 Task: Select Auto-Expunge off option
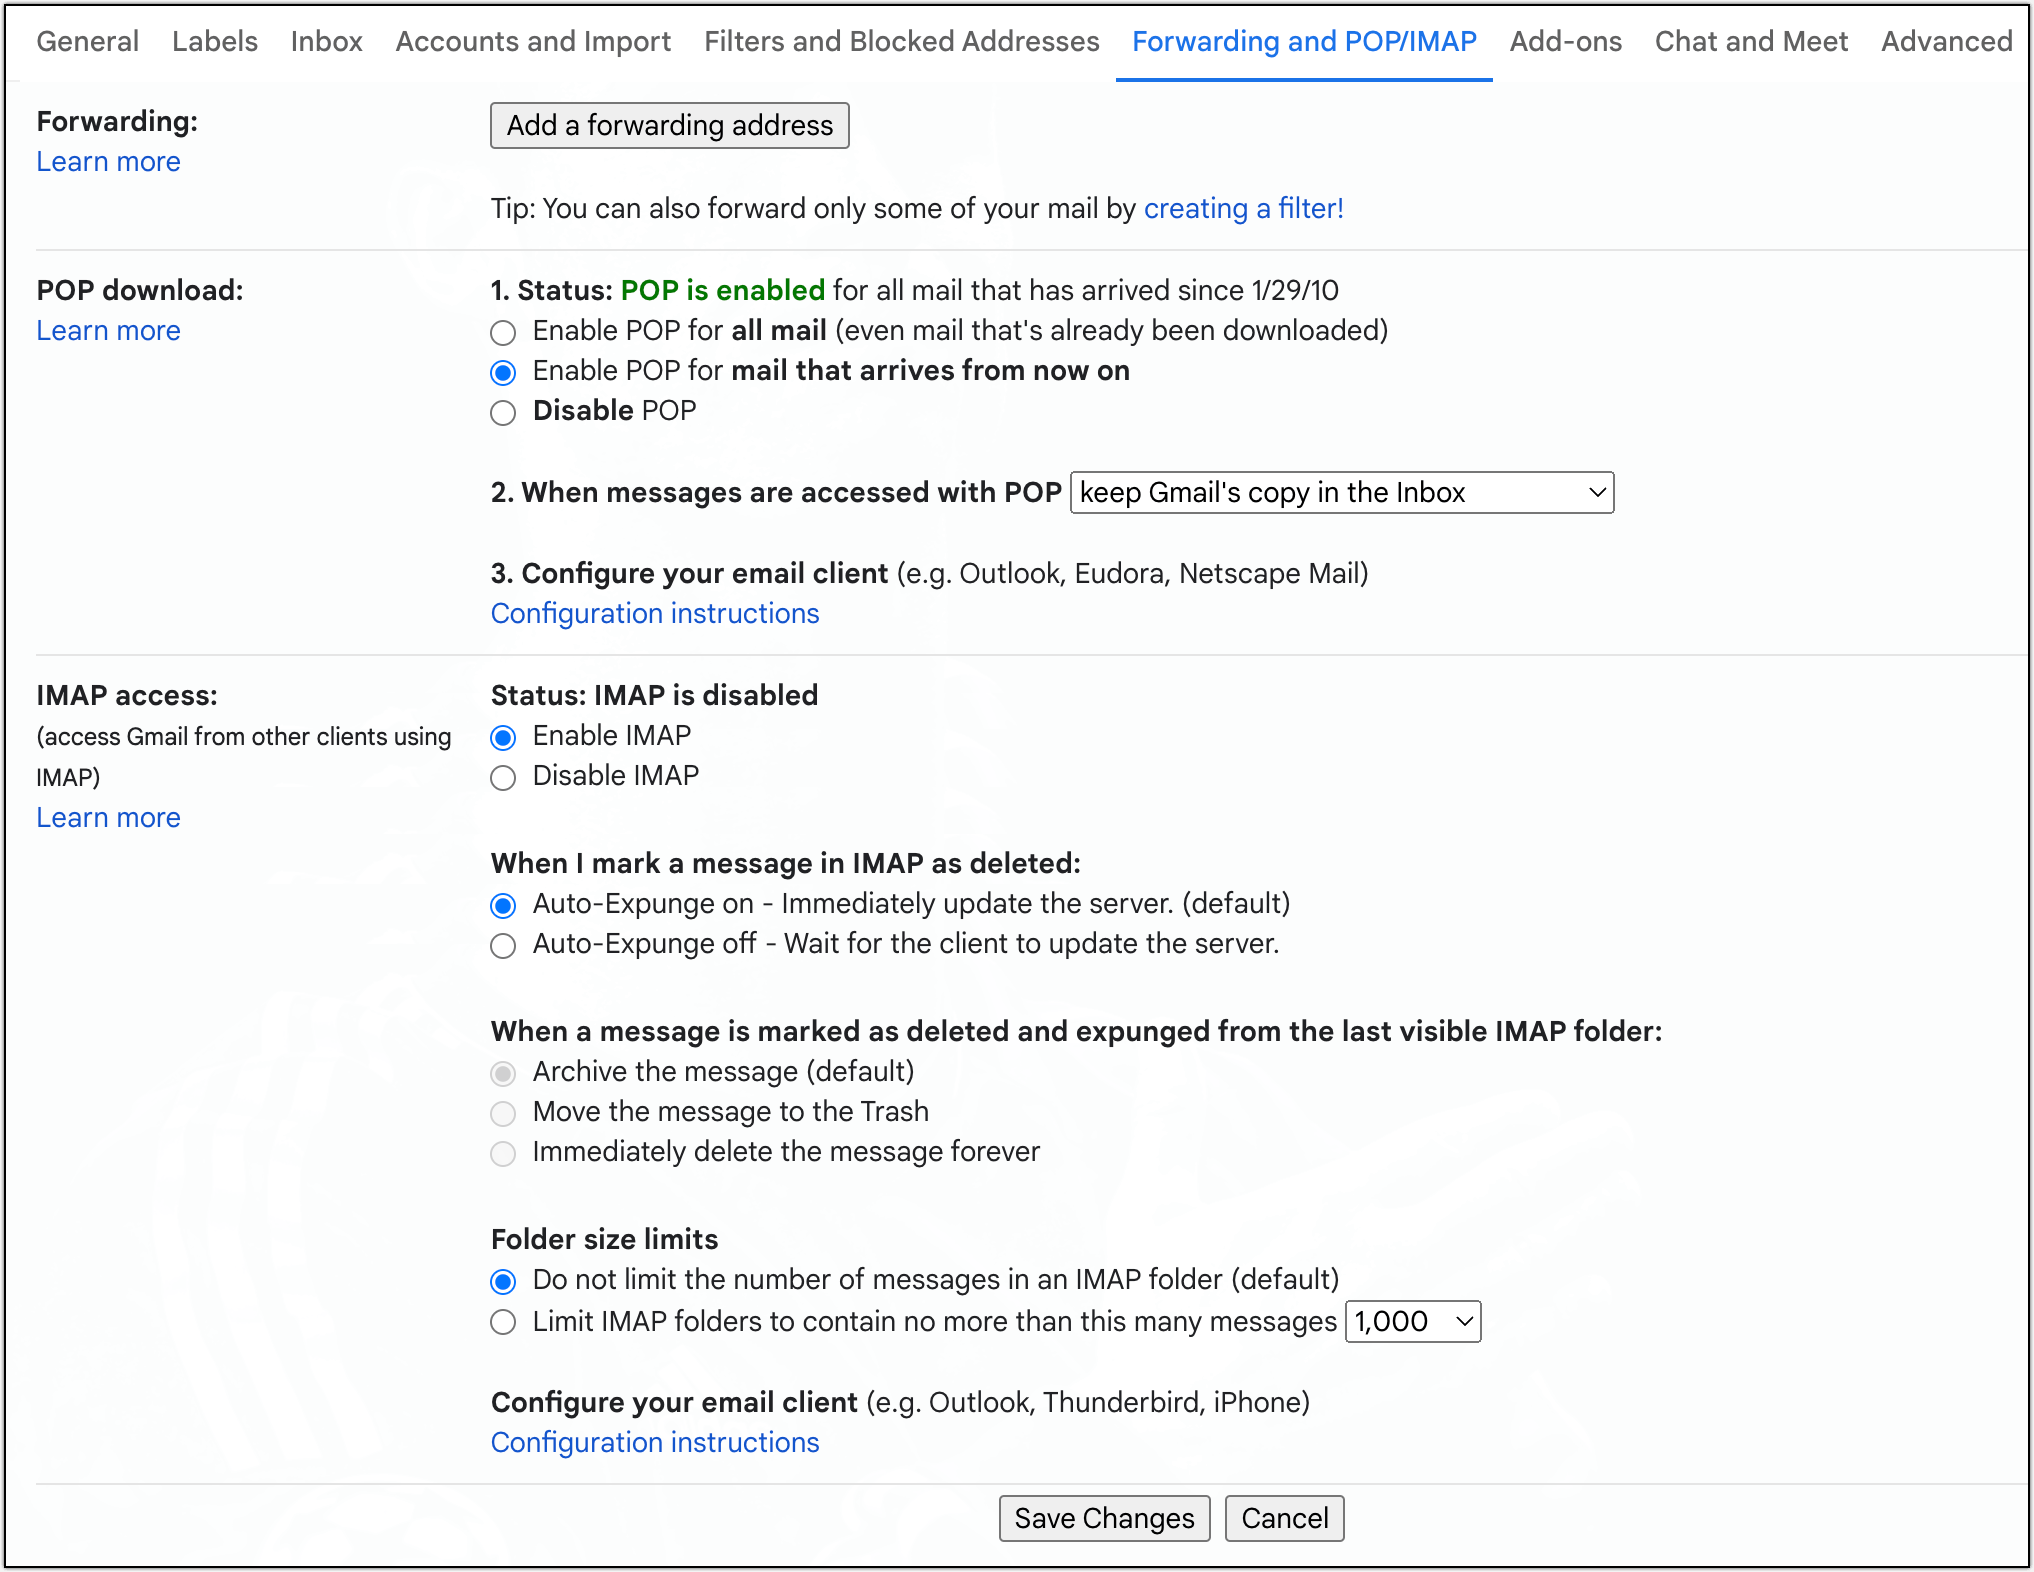pyautogui.click(x=503, y=945)
